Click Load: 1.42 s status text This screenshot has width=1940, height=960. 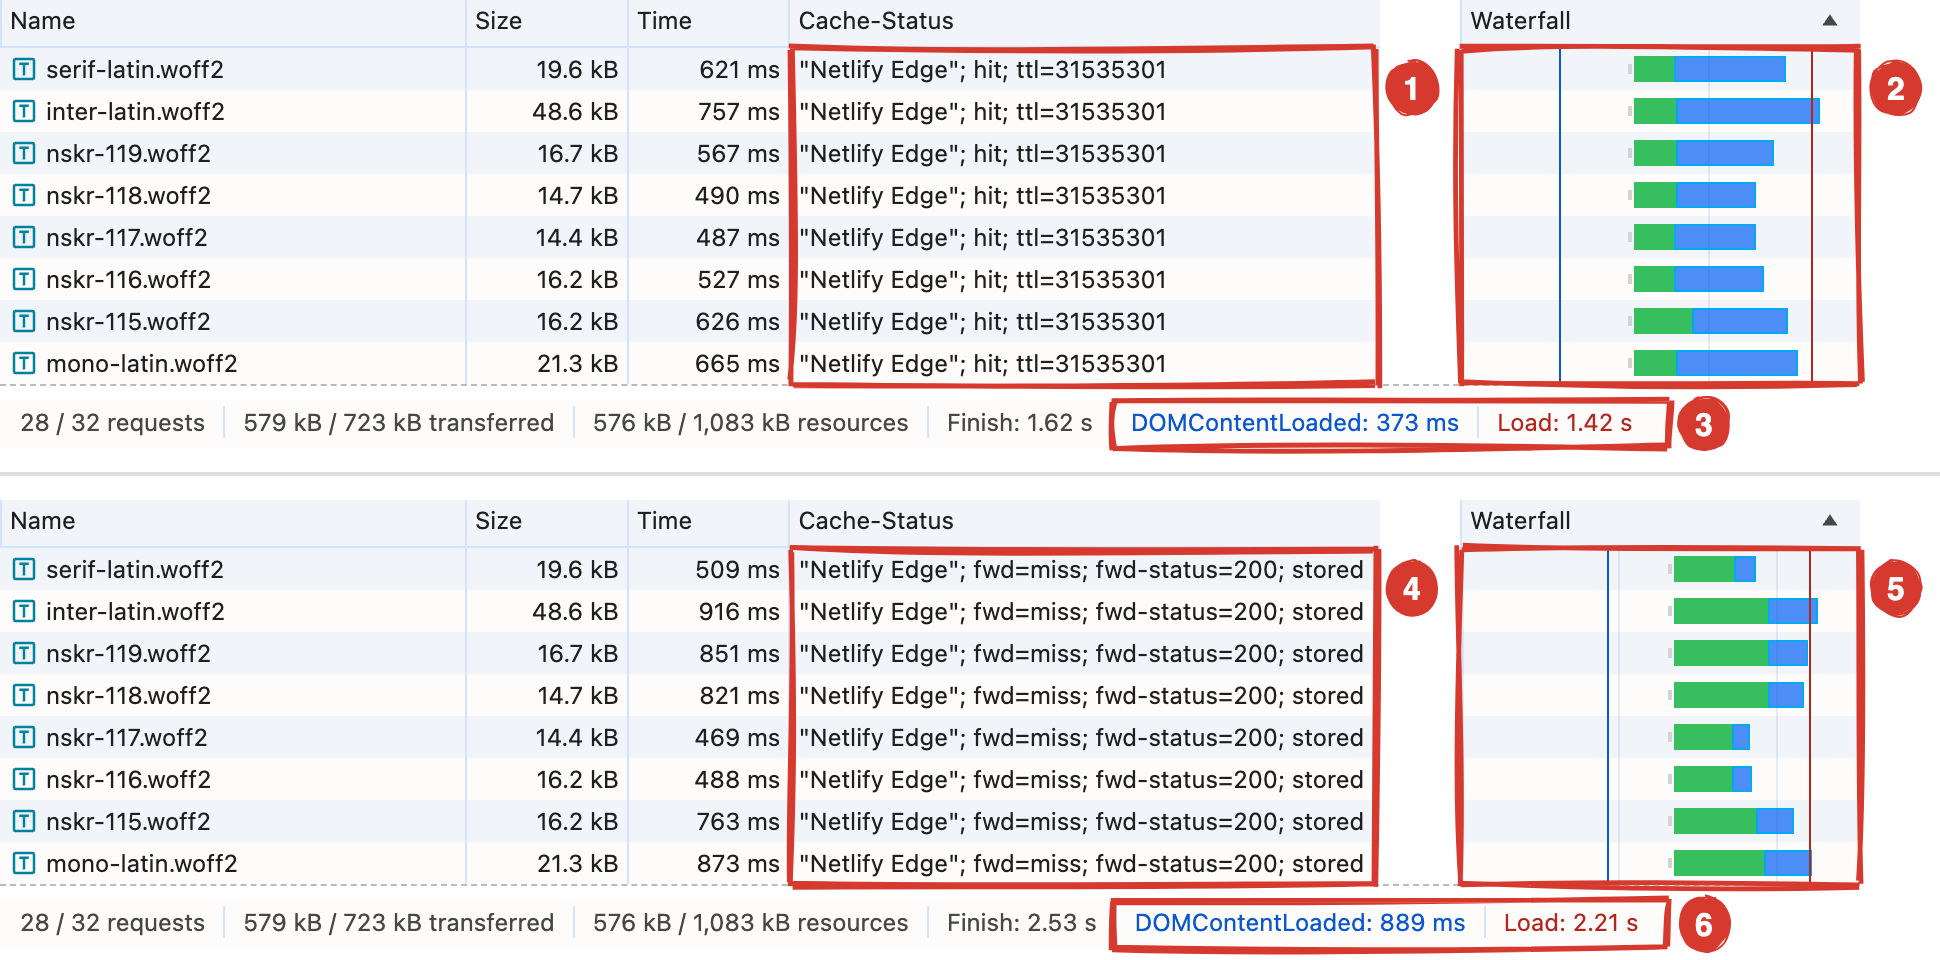click(1564, 423)
